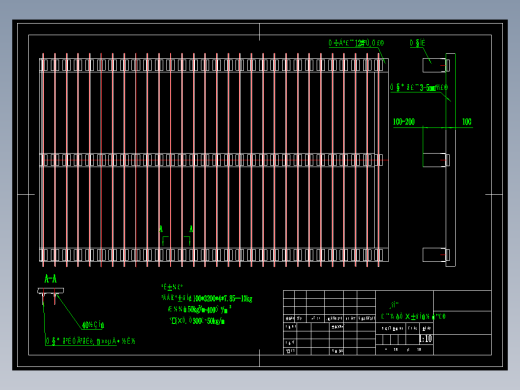Click the standalone "100" dimension at right

tap(467, 122)
